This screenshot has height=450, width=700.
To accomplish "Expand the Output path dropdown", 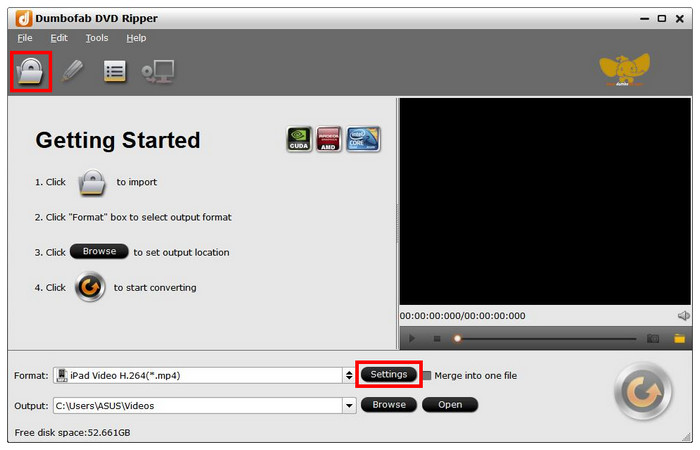I will tap(349, 406).
